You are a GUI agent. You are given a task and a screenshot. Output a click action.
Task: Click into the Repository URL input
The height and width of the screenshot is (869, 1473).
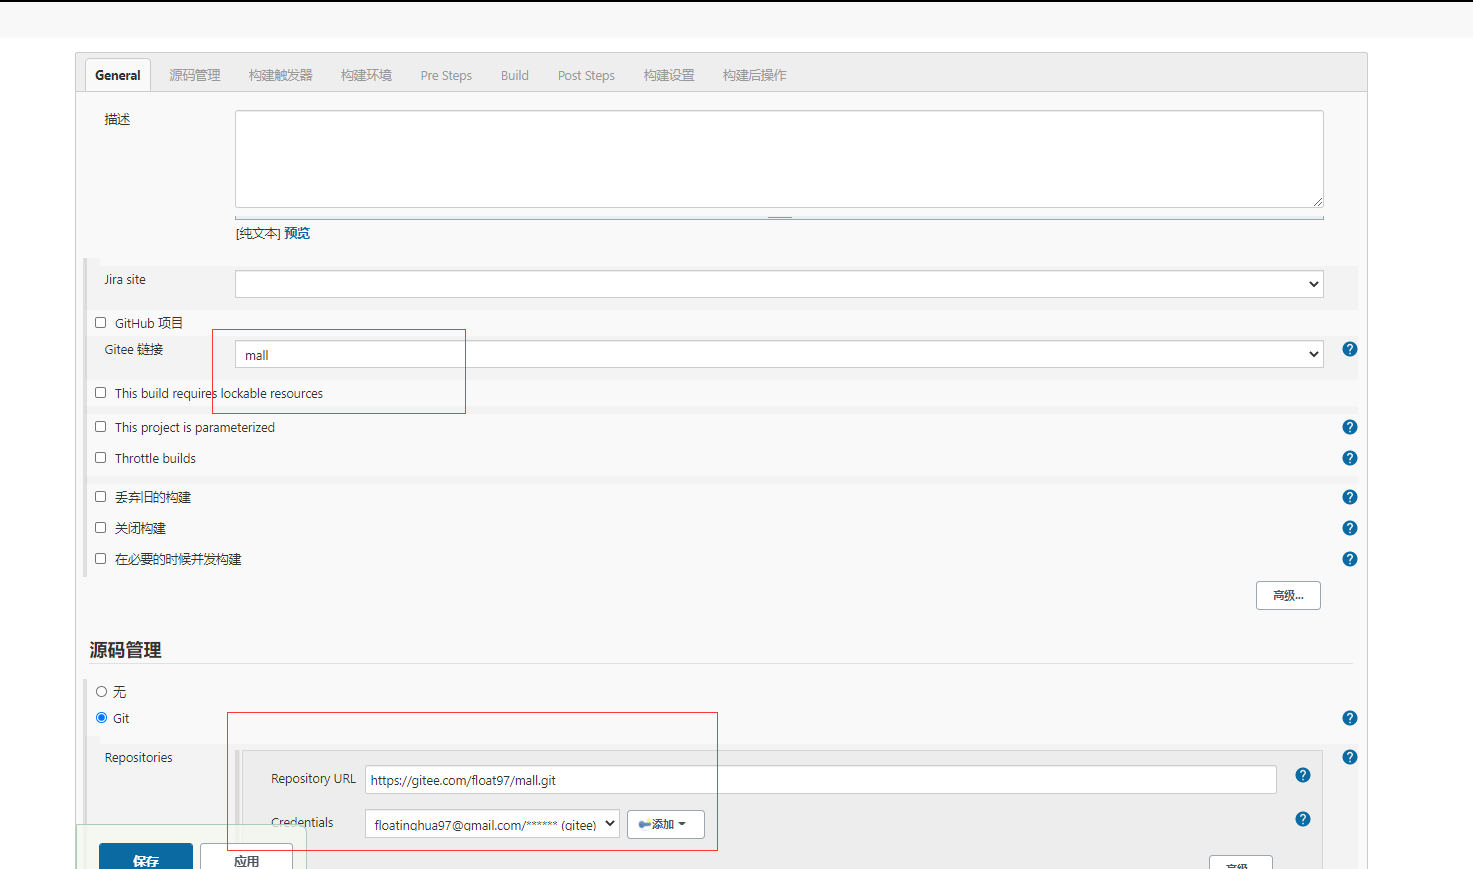(x=820, y=780)
